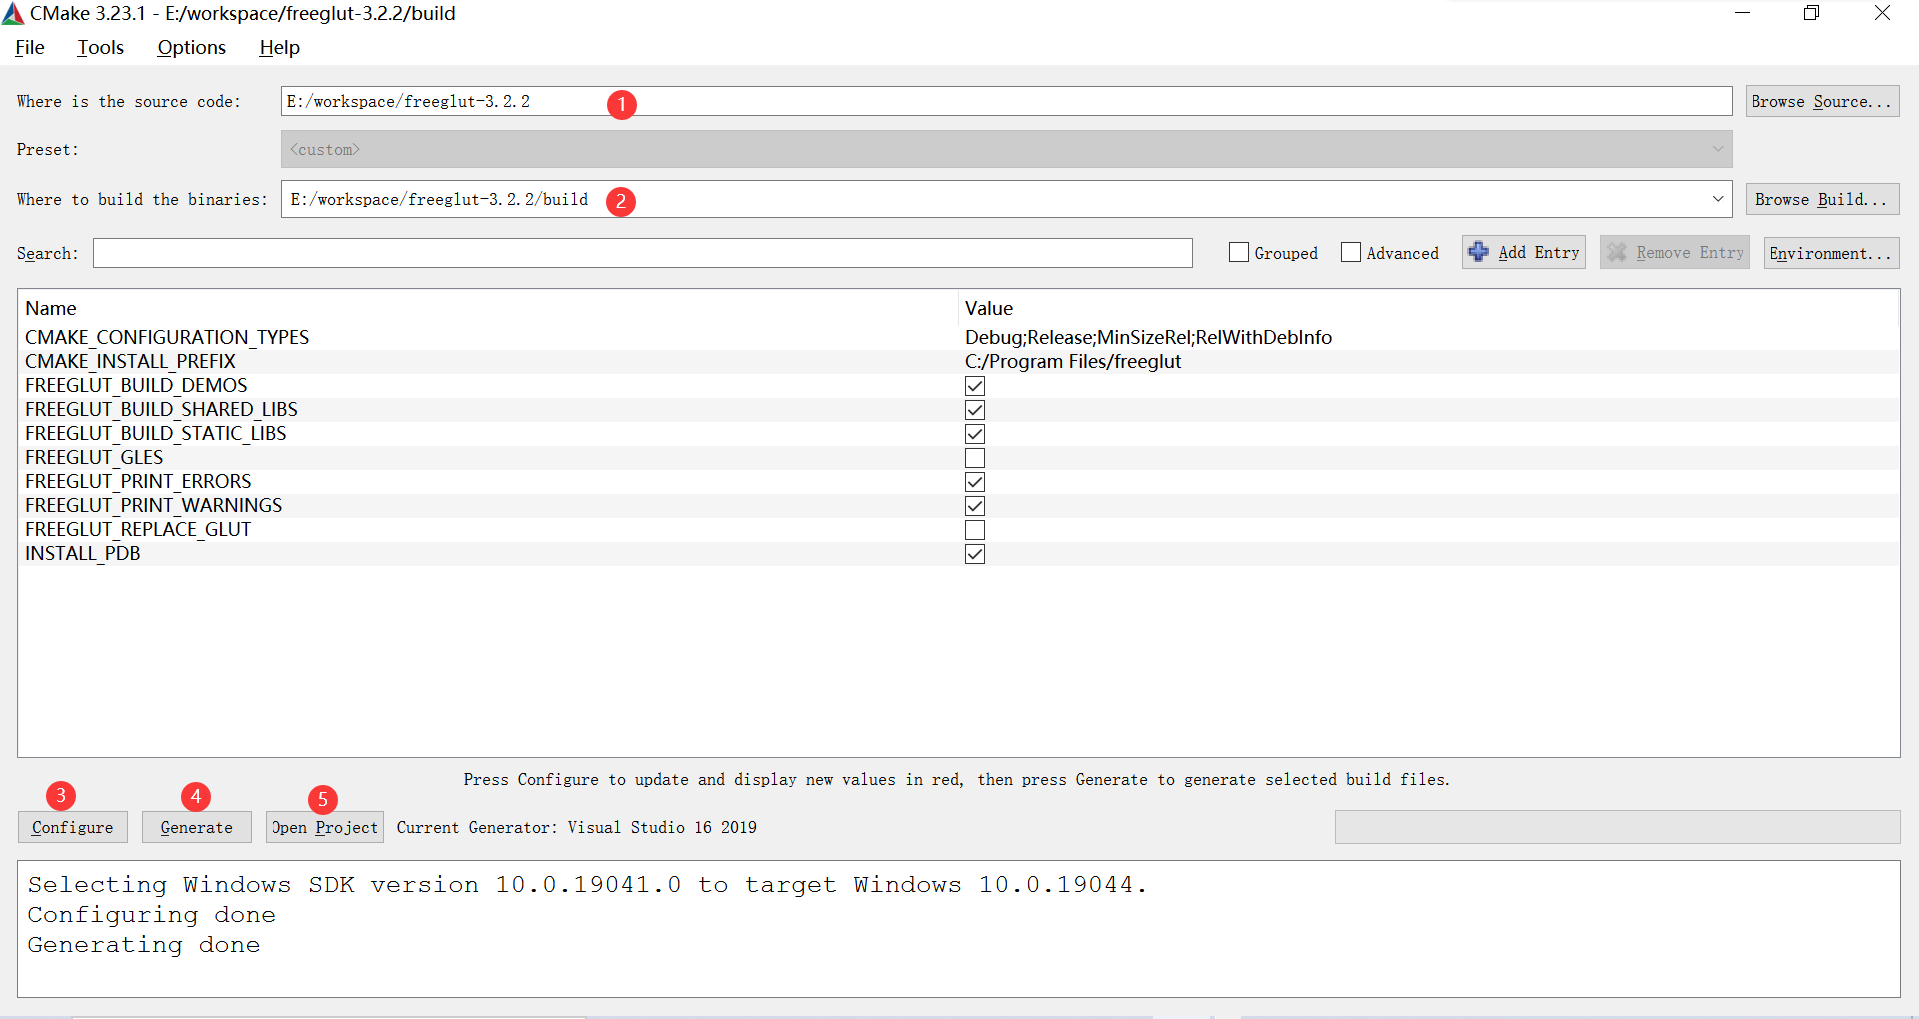Open the Help menu

coord(280,47)
